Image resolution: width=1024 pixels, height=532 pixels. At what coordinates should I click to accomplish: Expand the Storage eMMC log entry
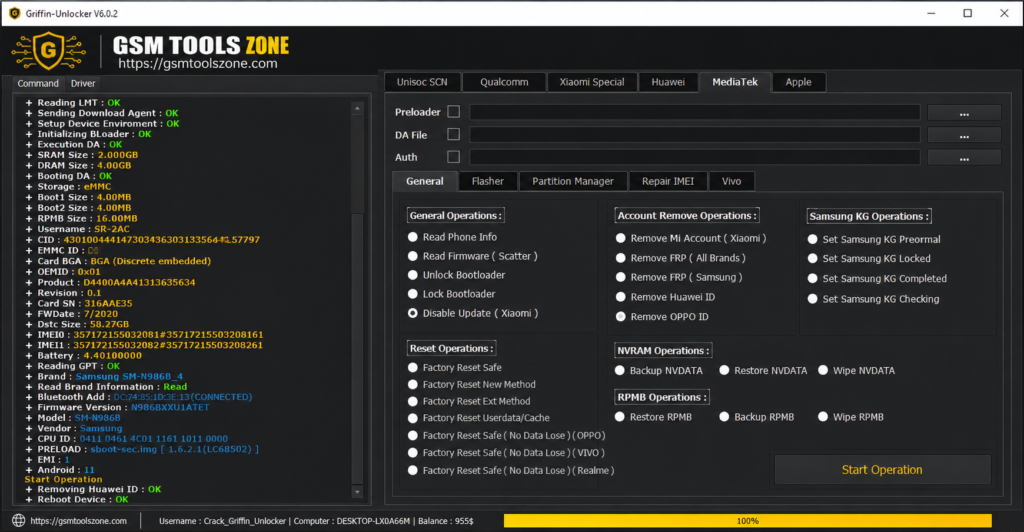coord(29,187)
